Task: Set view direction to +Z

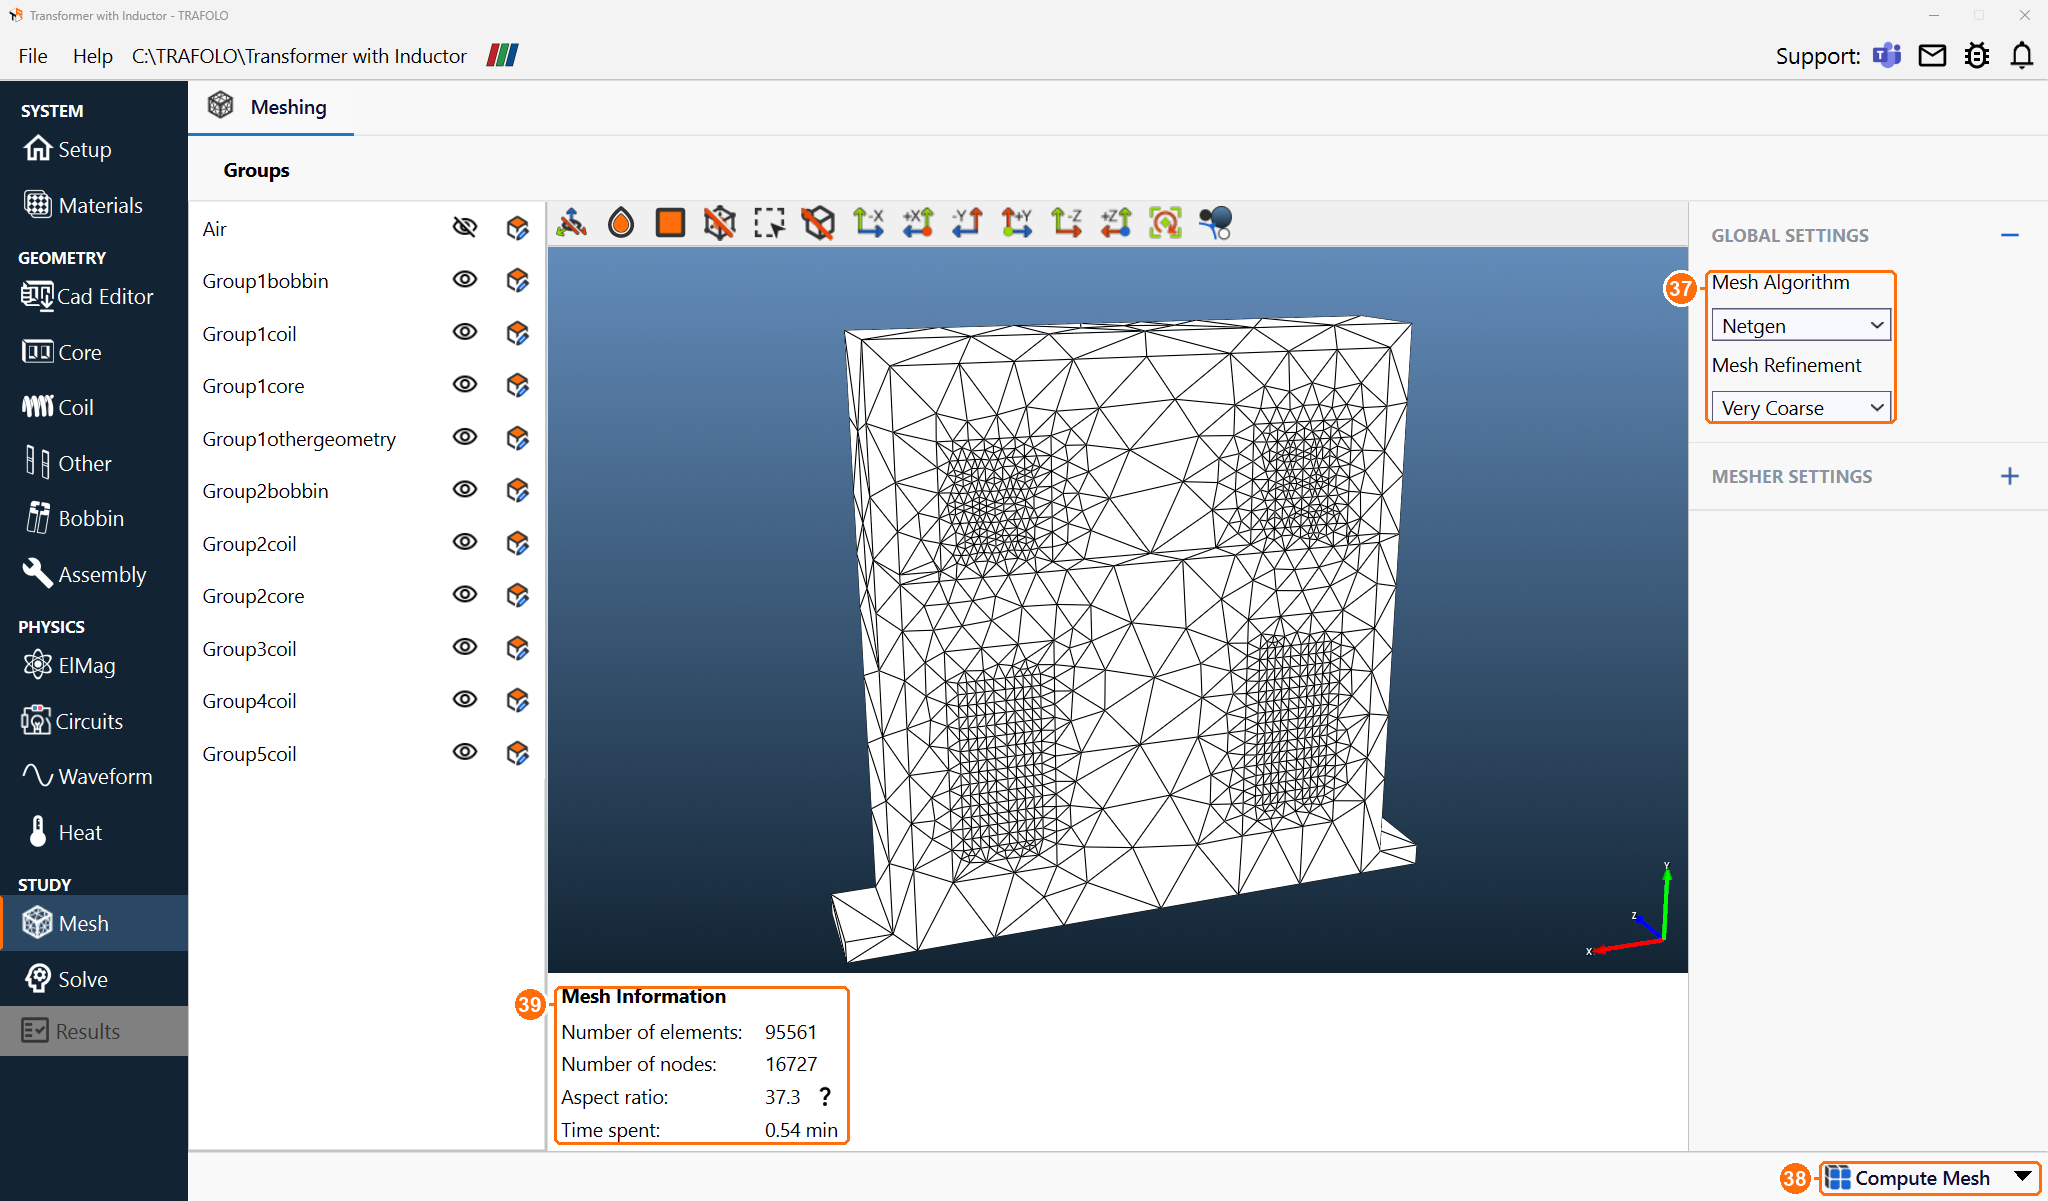Action: pos(1116,222)
